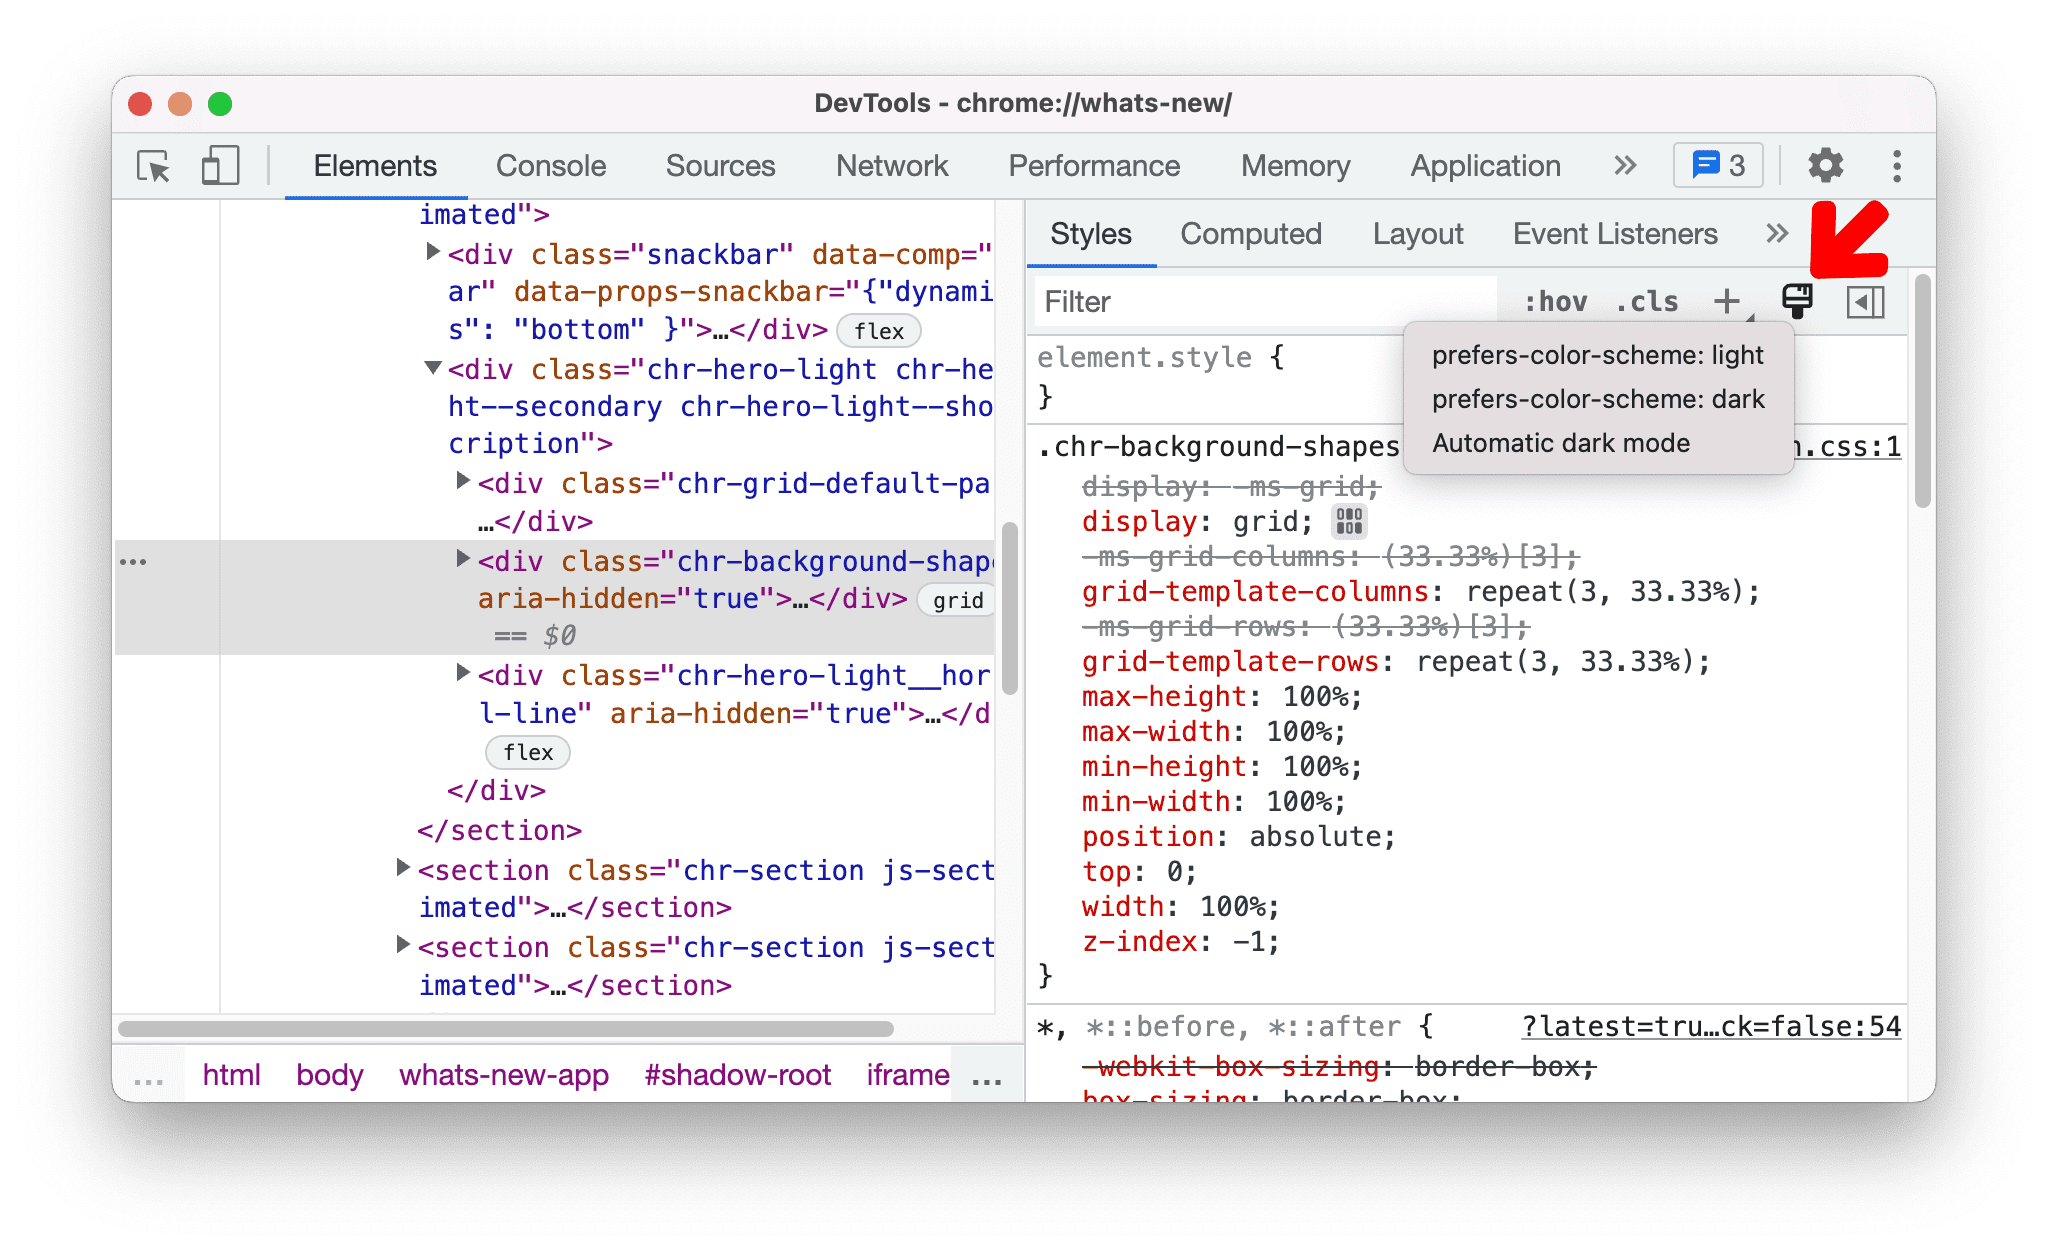Click the device toolbar toggle icon

click(x=214, y=165)
